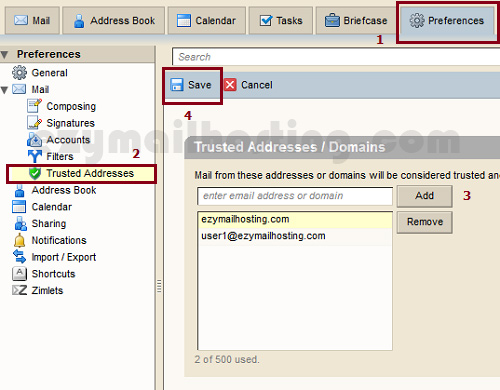500x390 pixels.
Task: Open Sharing preferences
Action: [x=49, y=224]
